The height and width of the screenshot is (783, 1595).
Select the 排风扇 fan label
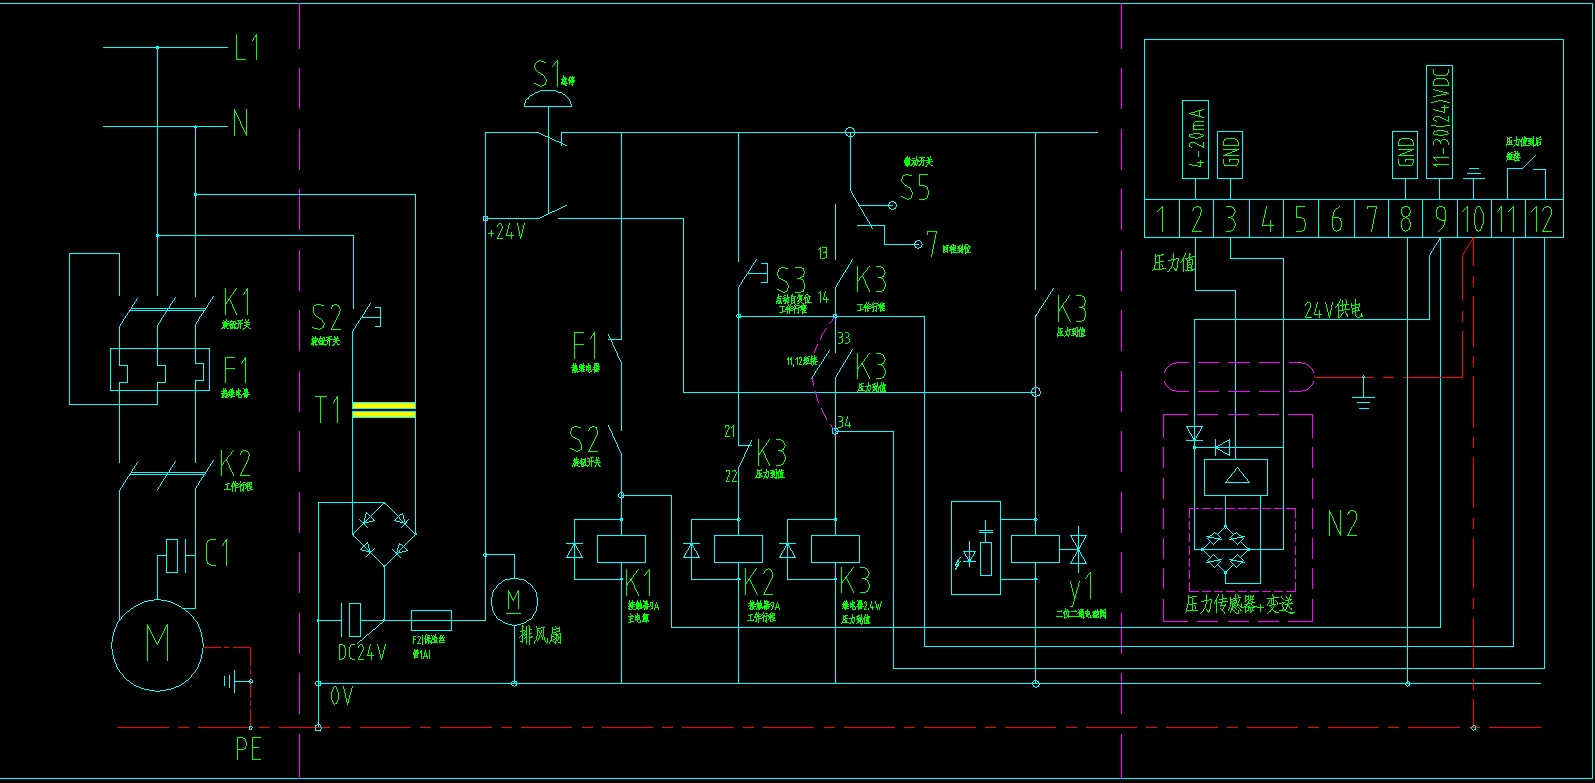[541, 635]
